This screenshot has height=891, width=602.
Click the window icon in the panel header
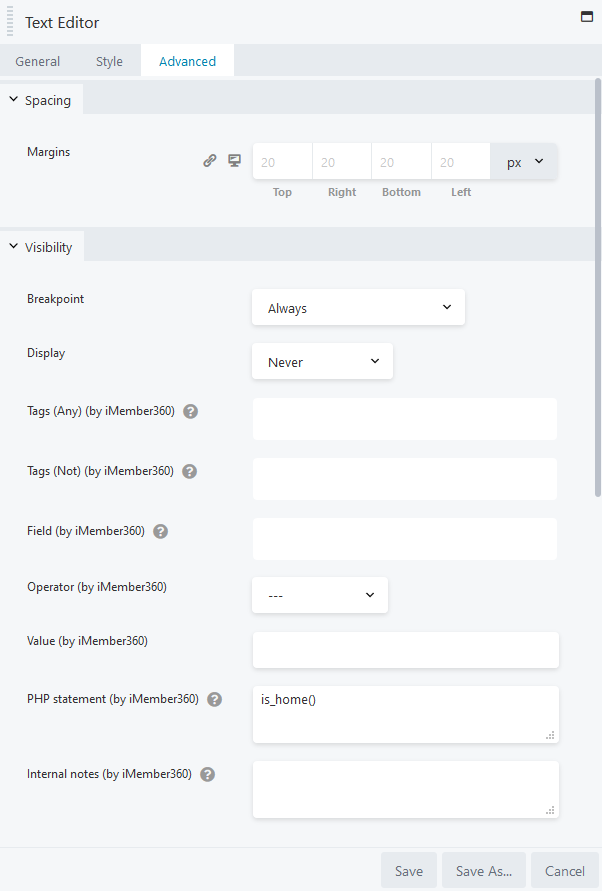(x=586, y=17)
